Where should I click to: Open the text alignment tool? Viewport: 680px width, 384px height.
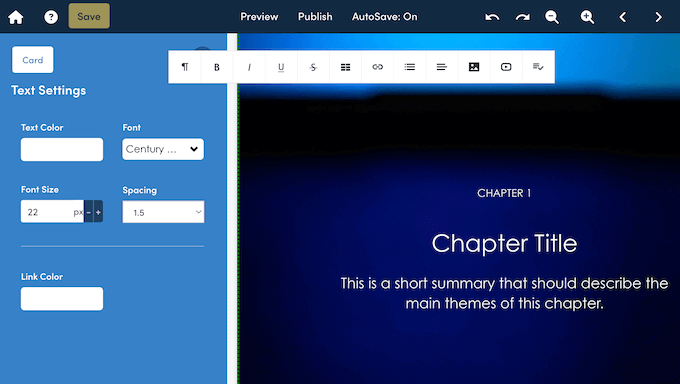(441, 67)
